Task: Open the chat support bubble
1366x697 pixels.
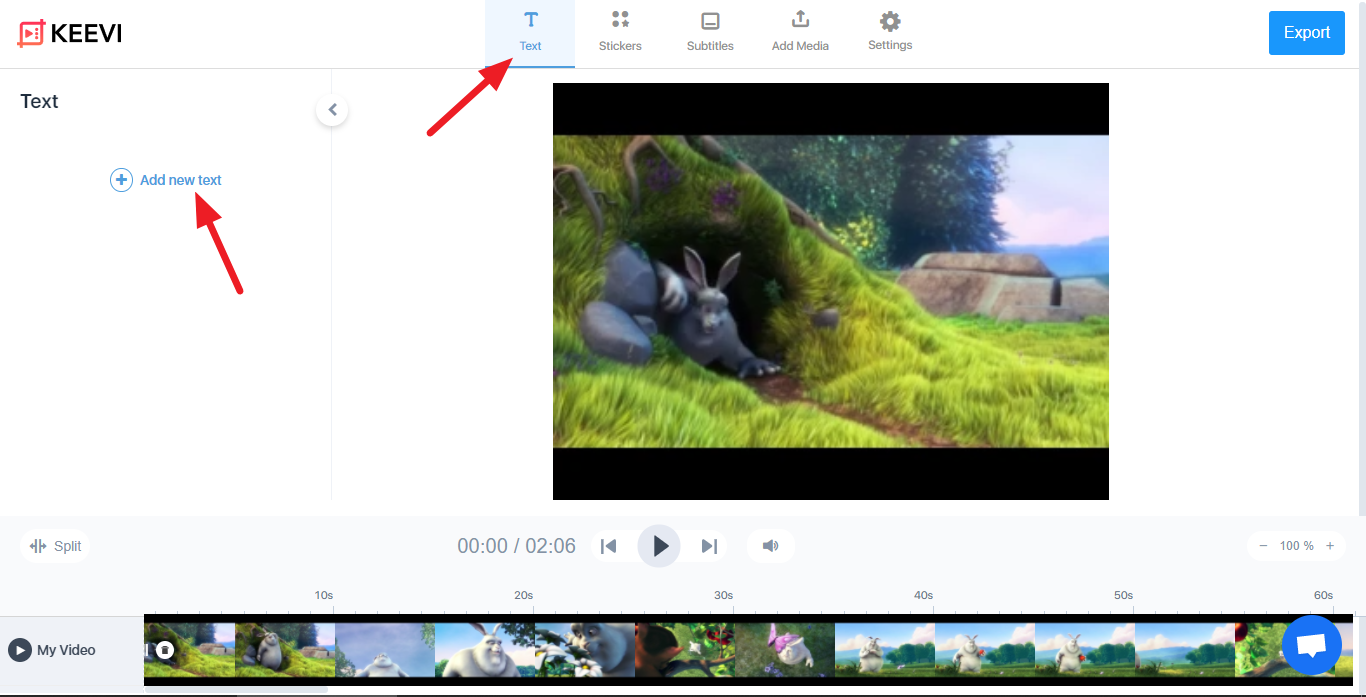Action: click(1311, 646)
